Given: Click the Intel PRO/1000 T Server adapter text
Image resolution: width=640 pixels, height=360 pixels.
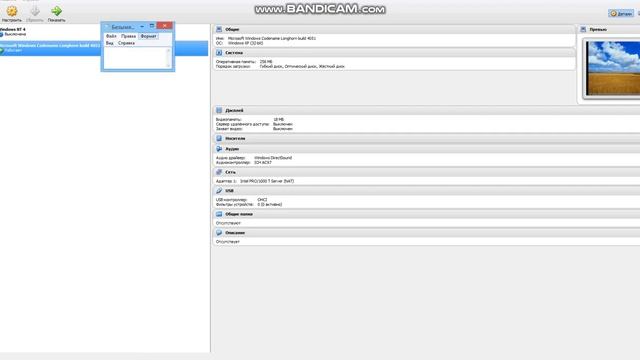Looking at the screenshot, I should [x=267, y=181].
